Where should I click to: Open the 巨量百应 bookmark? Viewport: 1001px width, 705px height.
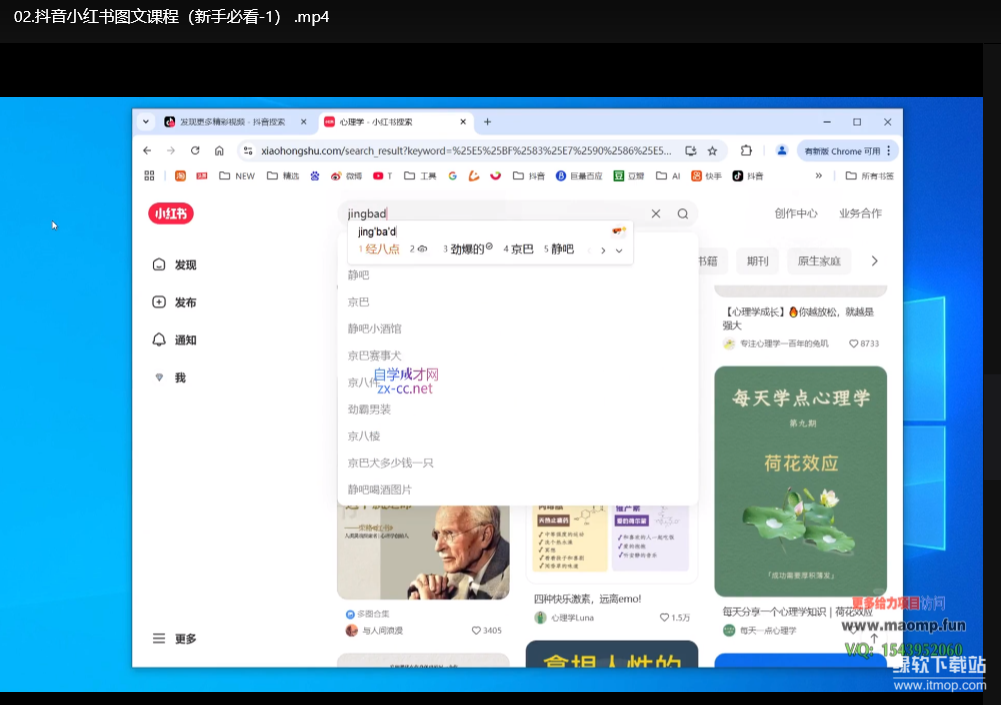click(578, 176)
